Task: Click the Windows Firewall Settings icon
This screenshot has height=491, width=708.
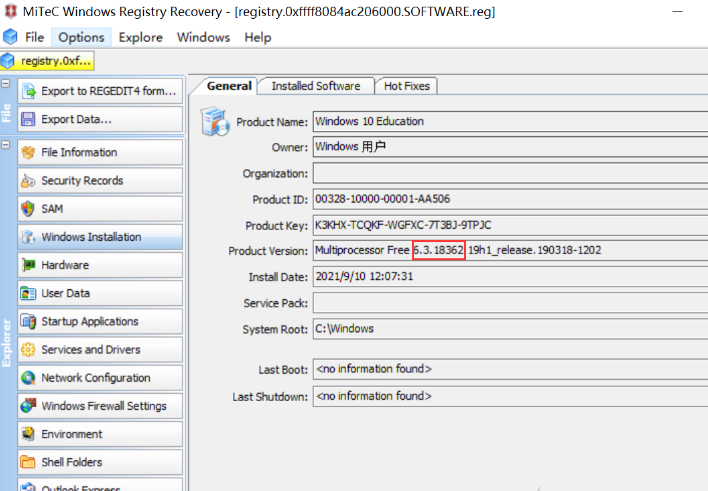Action: [x=28, y=406]
